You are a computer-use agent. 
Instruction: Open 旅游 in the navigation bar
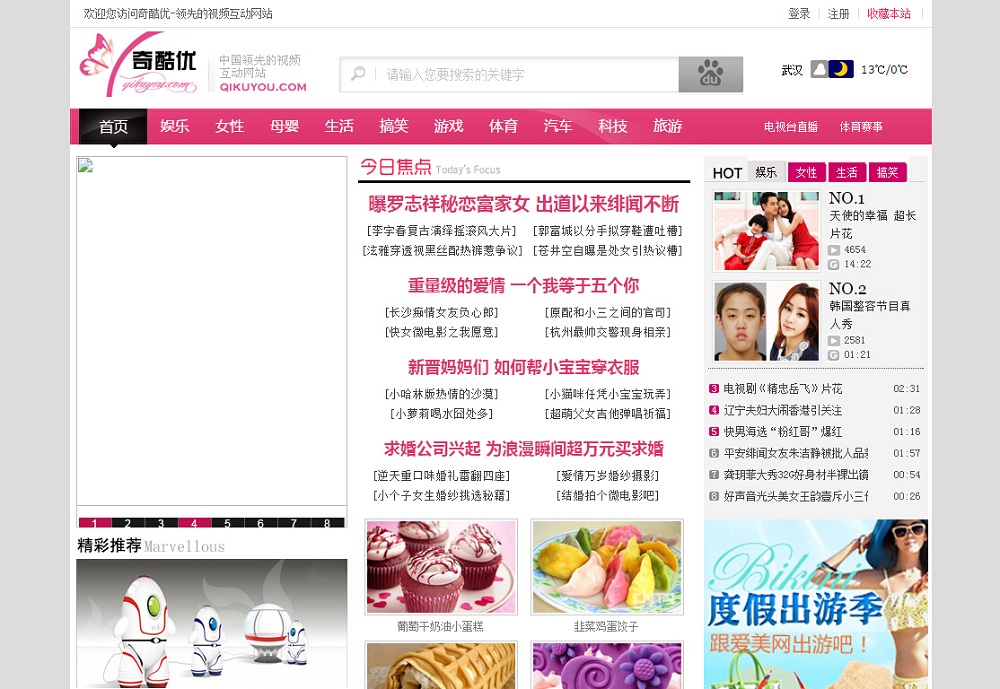click(668, 126)
